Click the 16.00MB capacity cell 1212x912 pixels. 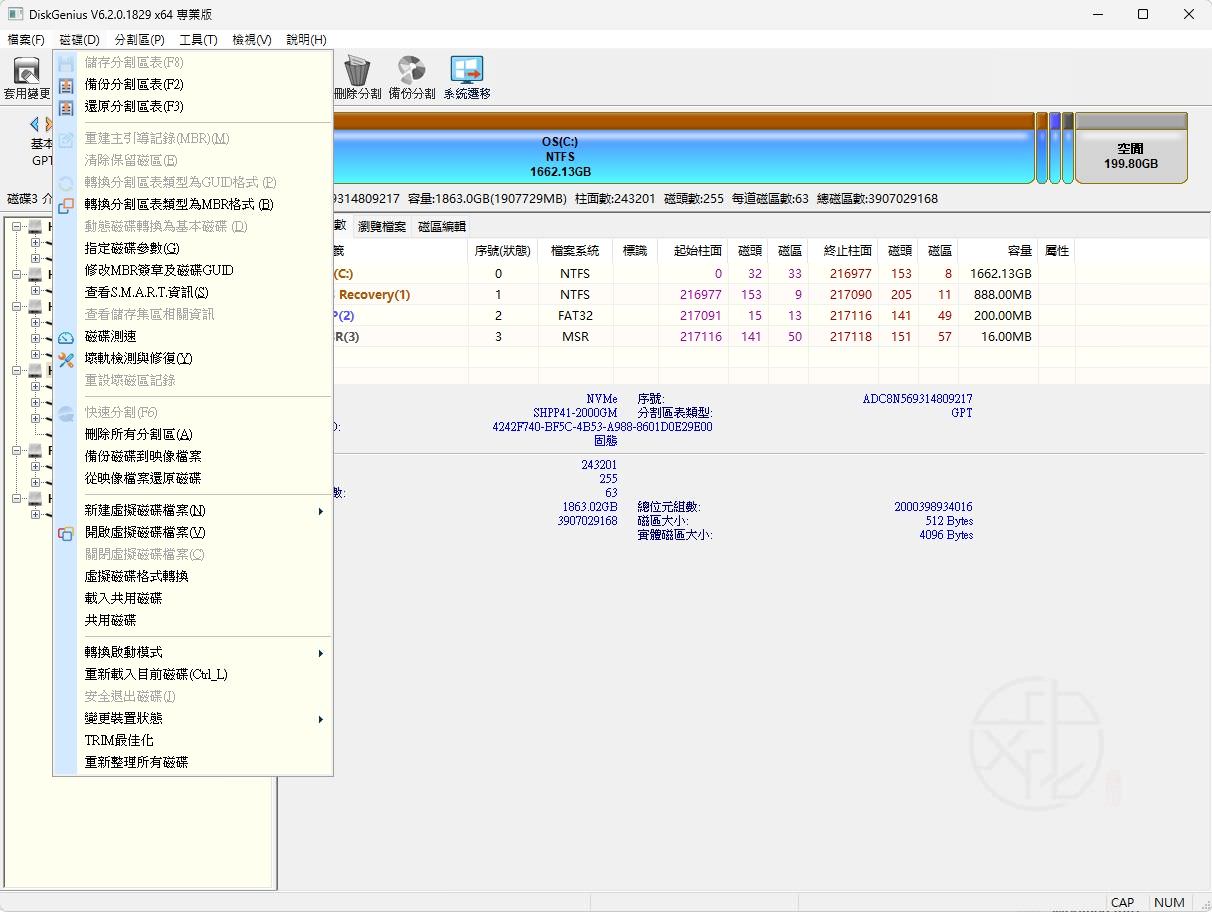click(x=1006, y=337)
